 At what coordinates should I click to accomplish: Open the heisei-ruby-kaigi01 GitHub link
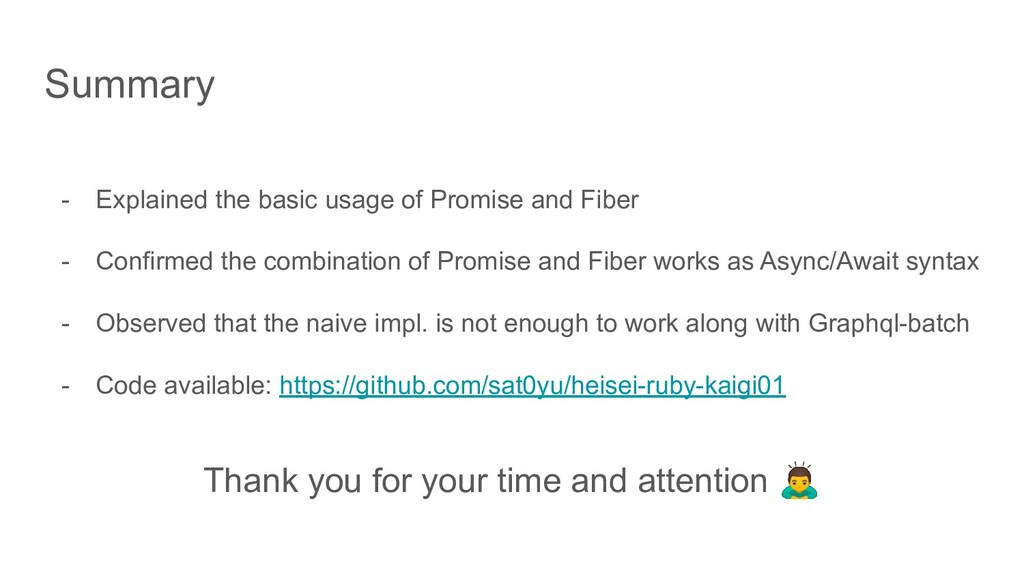pos(532,387)
